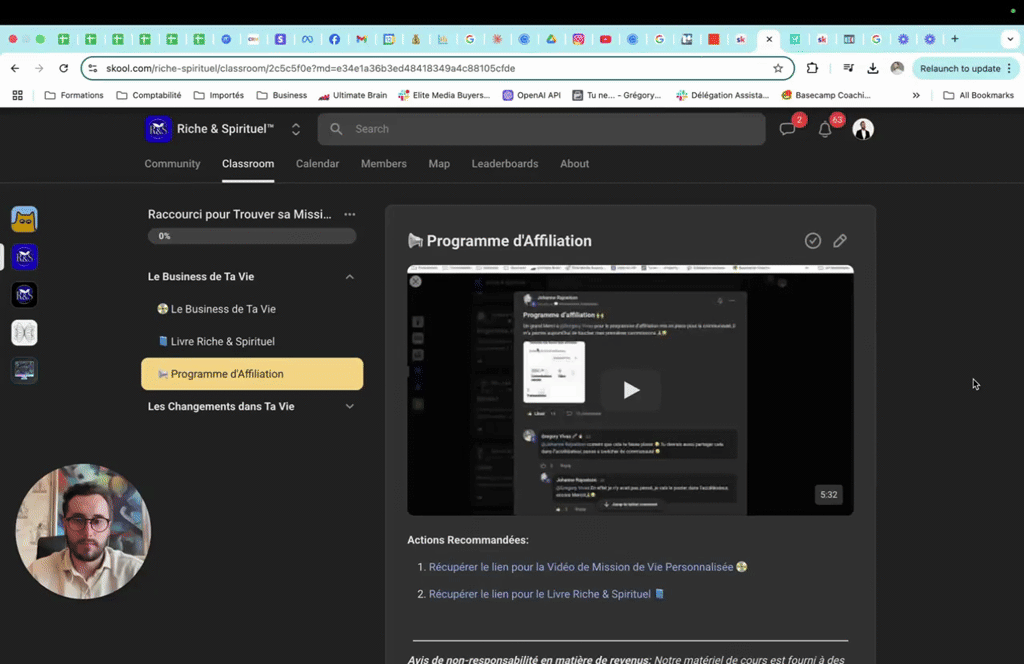Open tab search dropdown arrow
The image size is (1024, 664).
(1010, 39)
